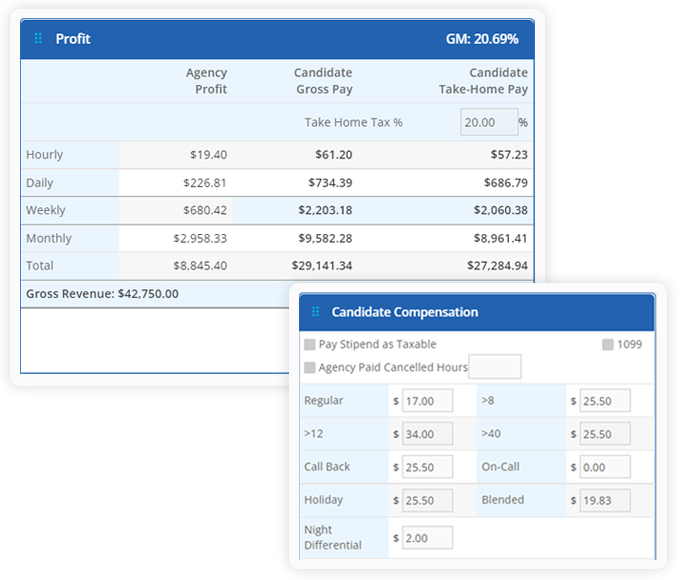This screenshot has width=680, height=580.
Task: Select total gross pay $29,141.34
Action: coord(322,265)
